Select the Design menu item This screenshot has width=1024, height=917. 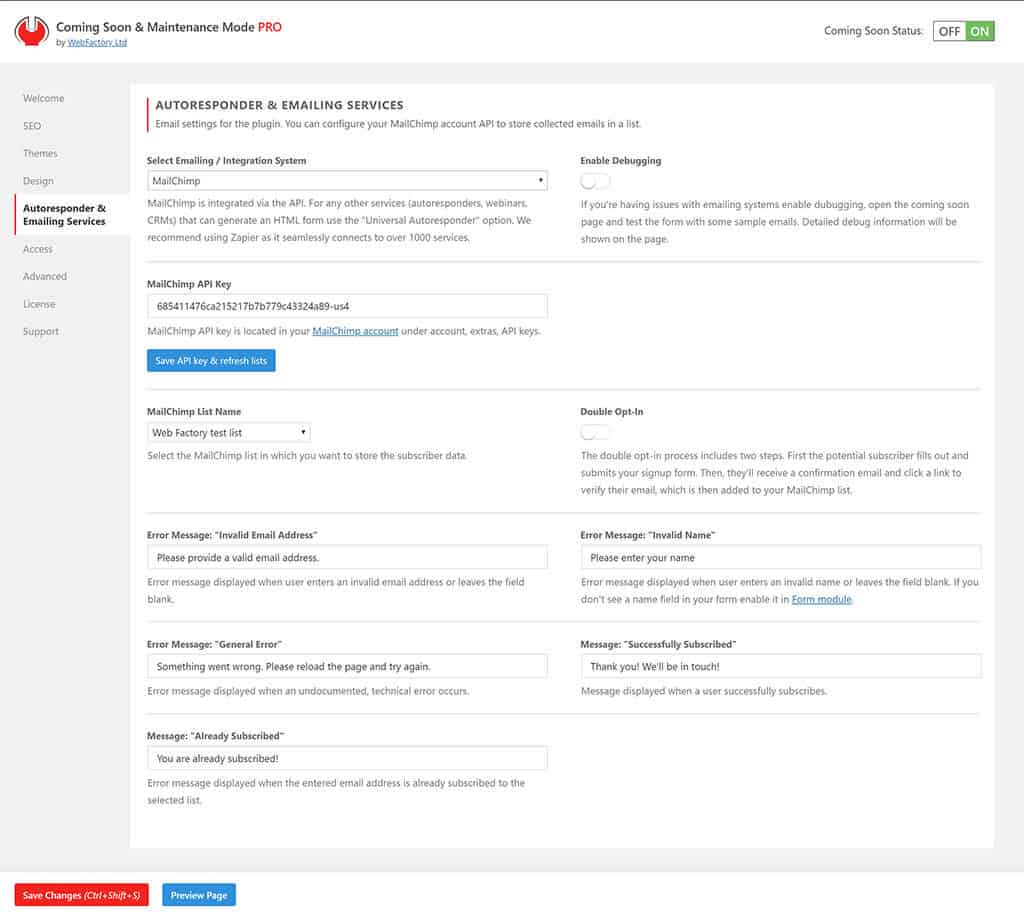[x=39, y=181]
